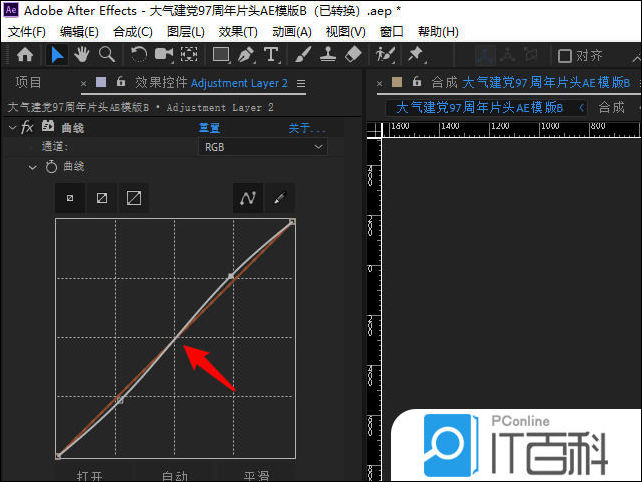Click the Curves effect preset icon

[48, 127]
